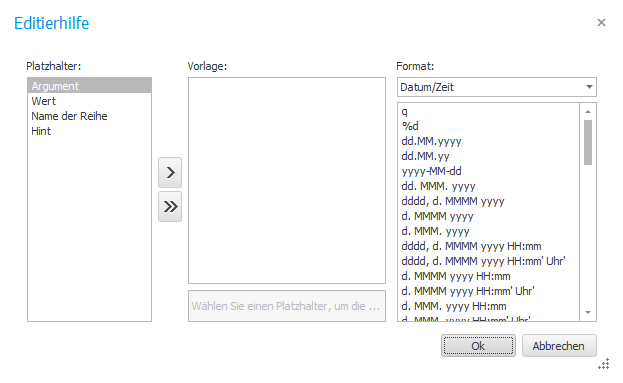
Task: Close the Editierhilfe dialog with X
Action: point(601,23)
